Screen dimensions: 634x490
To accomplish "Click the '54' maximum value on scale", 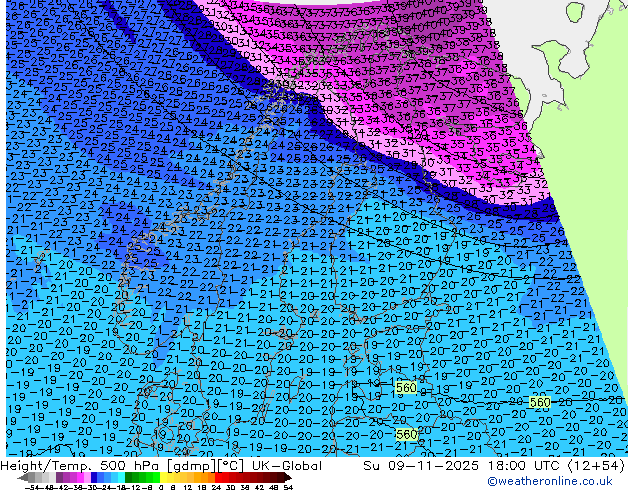I will (x=289, y=488).
